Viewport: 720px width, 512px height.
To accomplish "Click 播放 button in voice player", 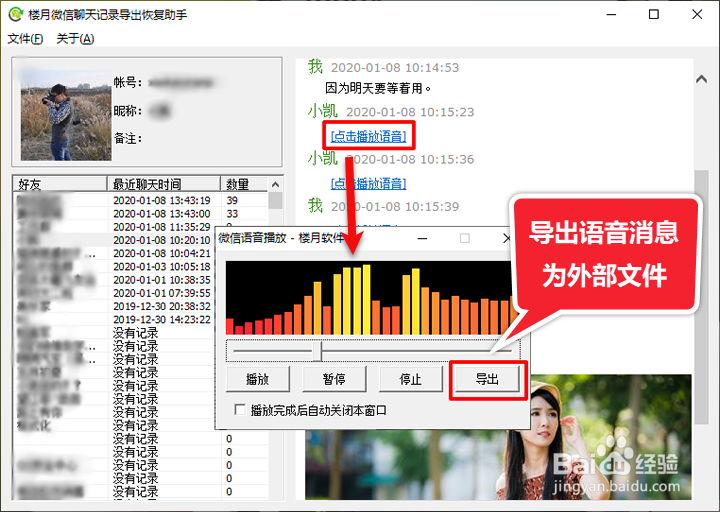I will [x=258, y=379].
